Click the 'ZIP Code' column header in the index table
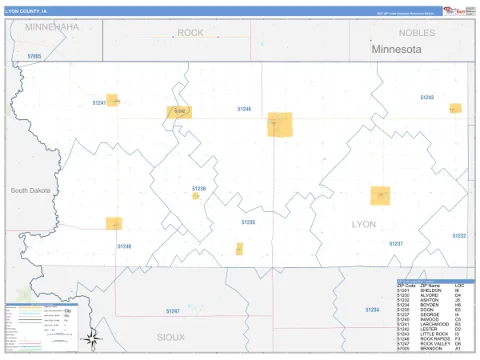 click(406, 286)
